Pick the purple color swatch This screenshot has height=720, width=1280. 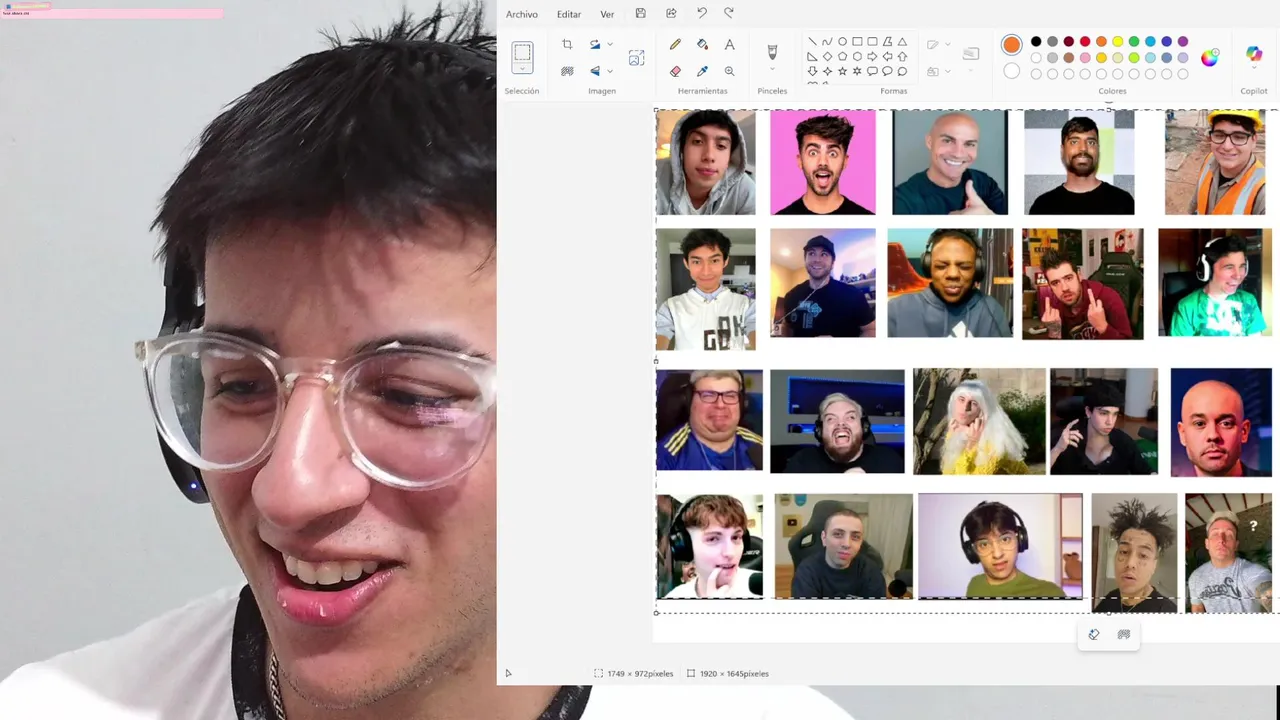tap(1183, 42)
